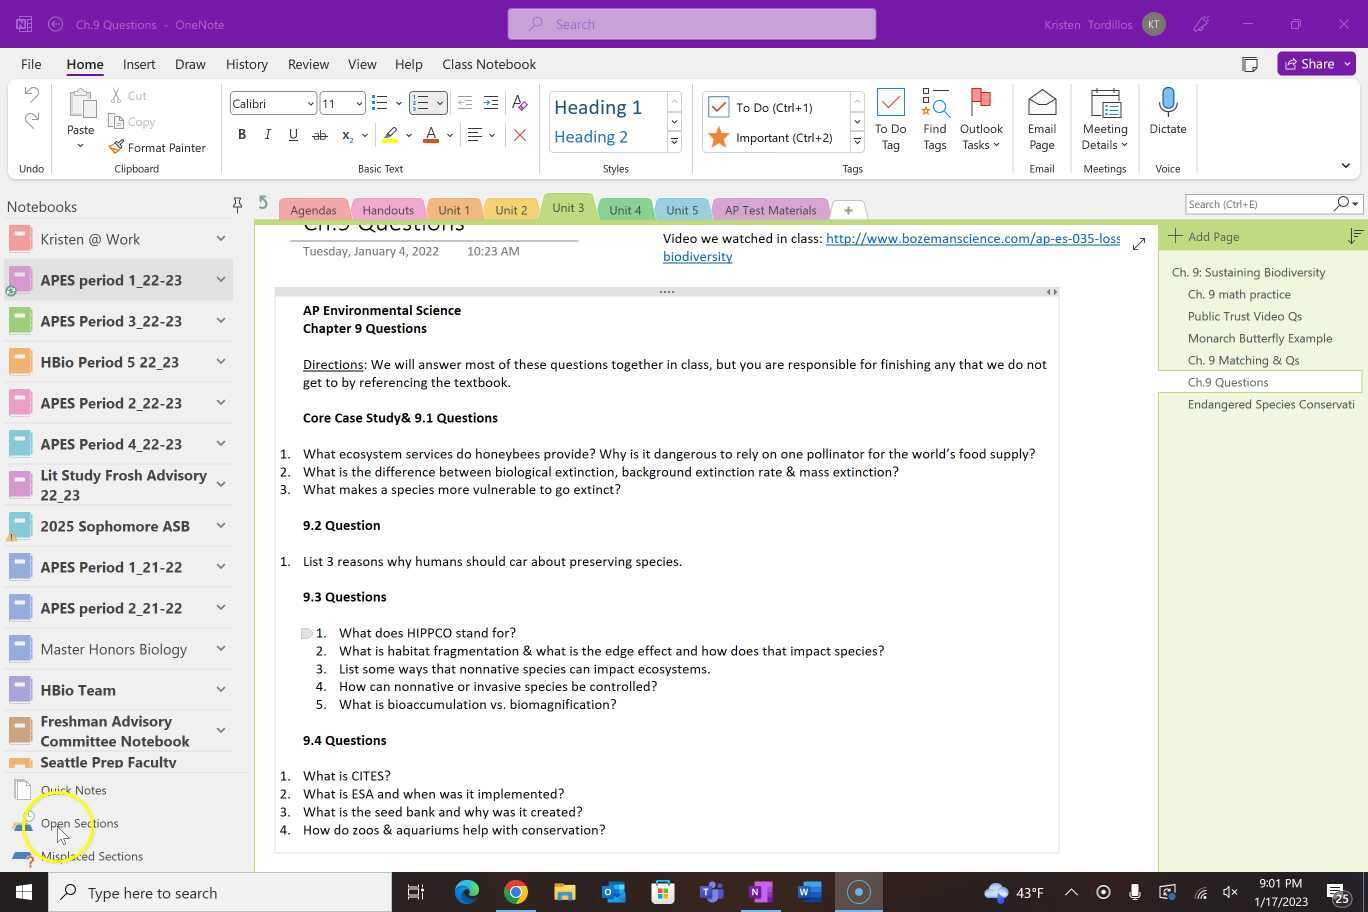Open the font size dropdown

(357, 103)
